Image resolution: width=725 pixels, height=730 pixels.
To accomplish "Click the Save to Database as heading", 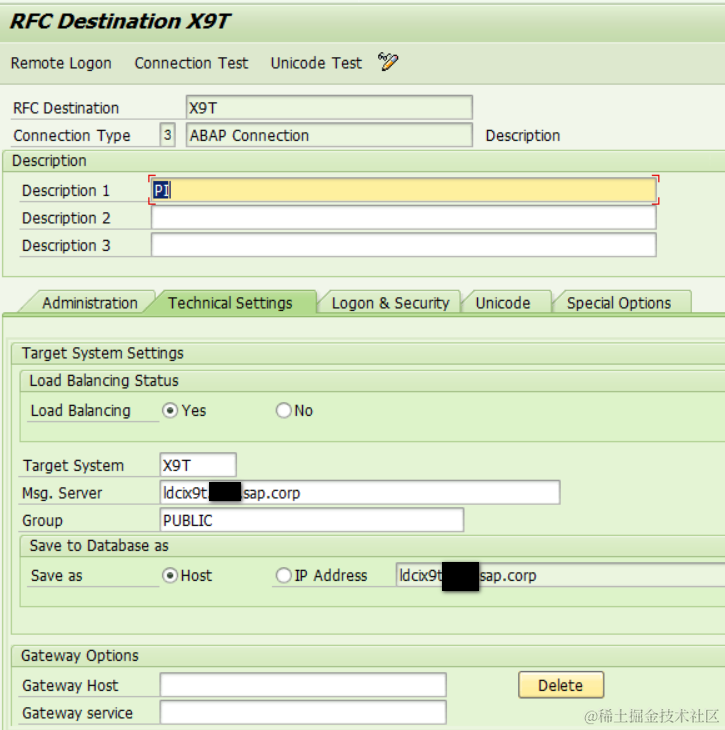I will 99,545.
